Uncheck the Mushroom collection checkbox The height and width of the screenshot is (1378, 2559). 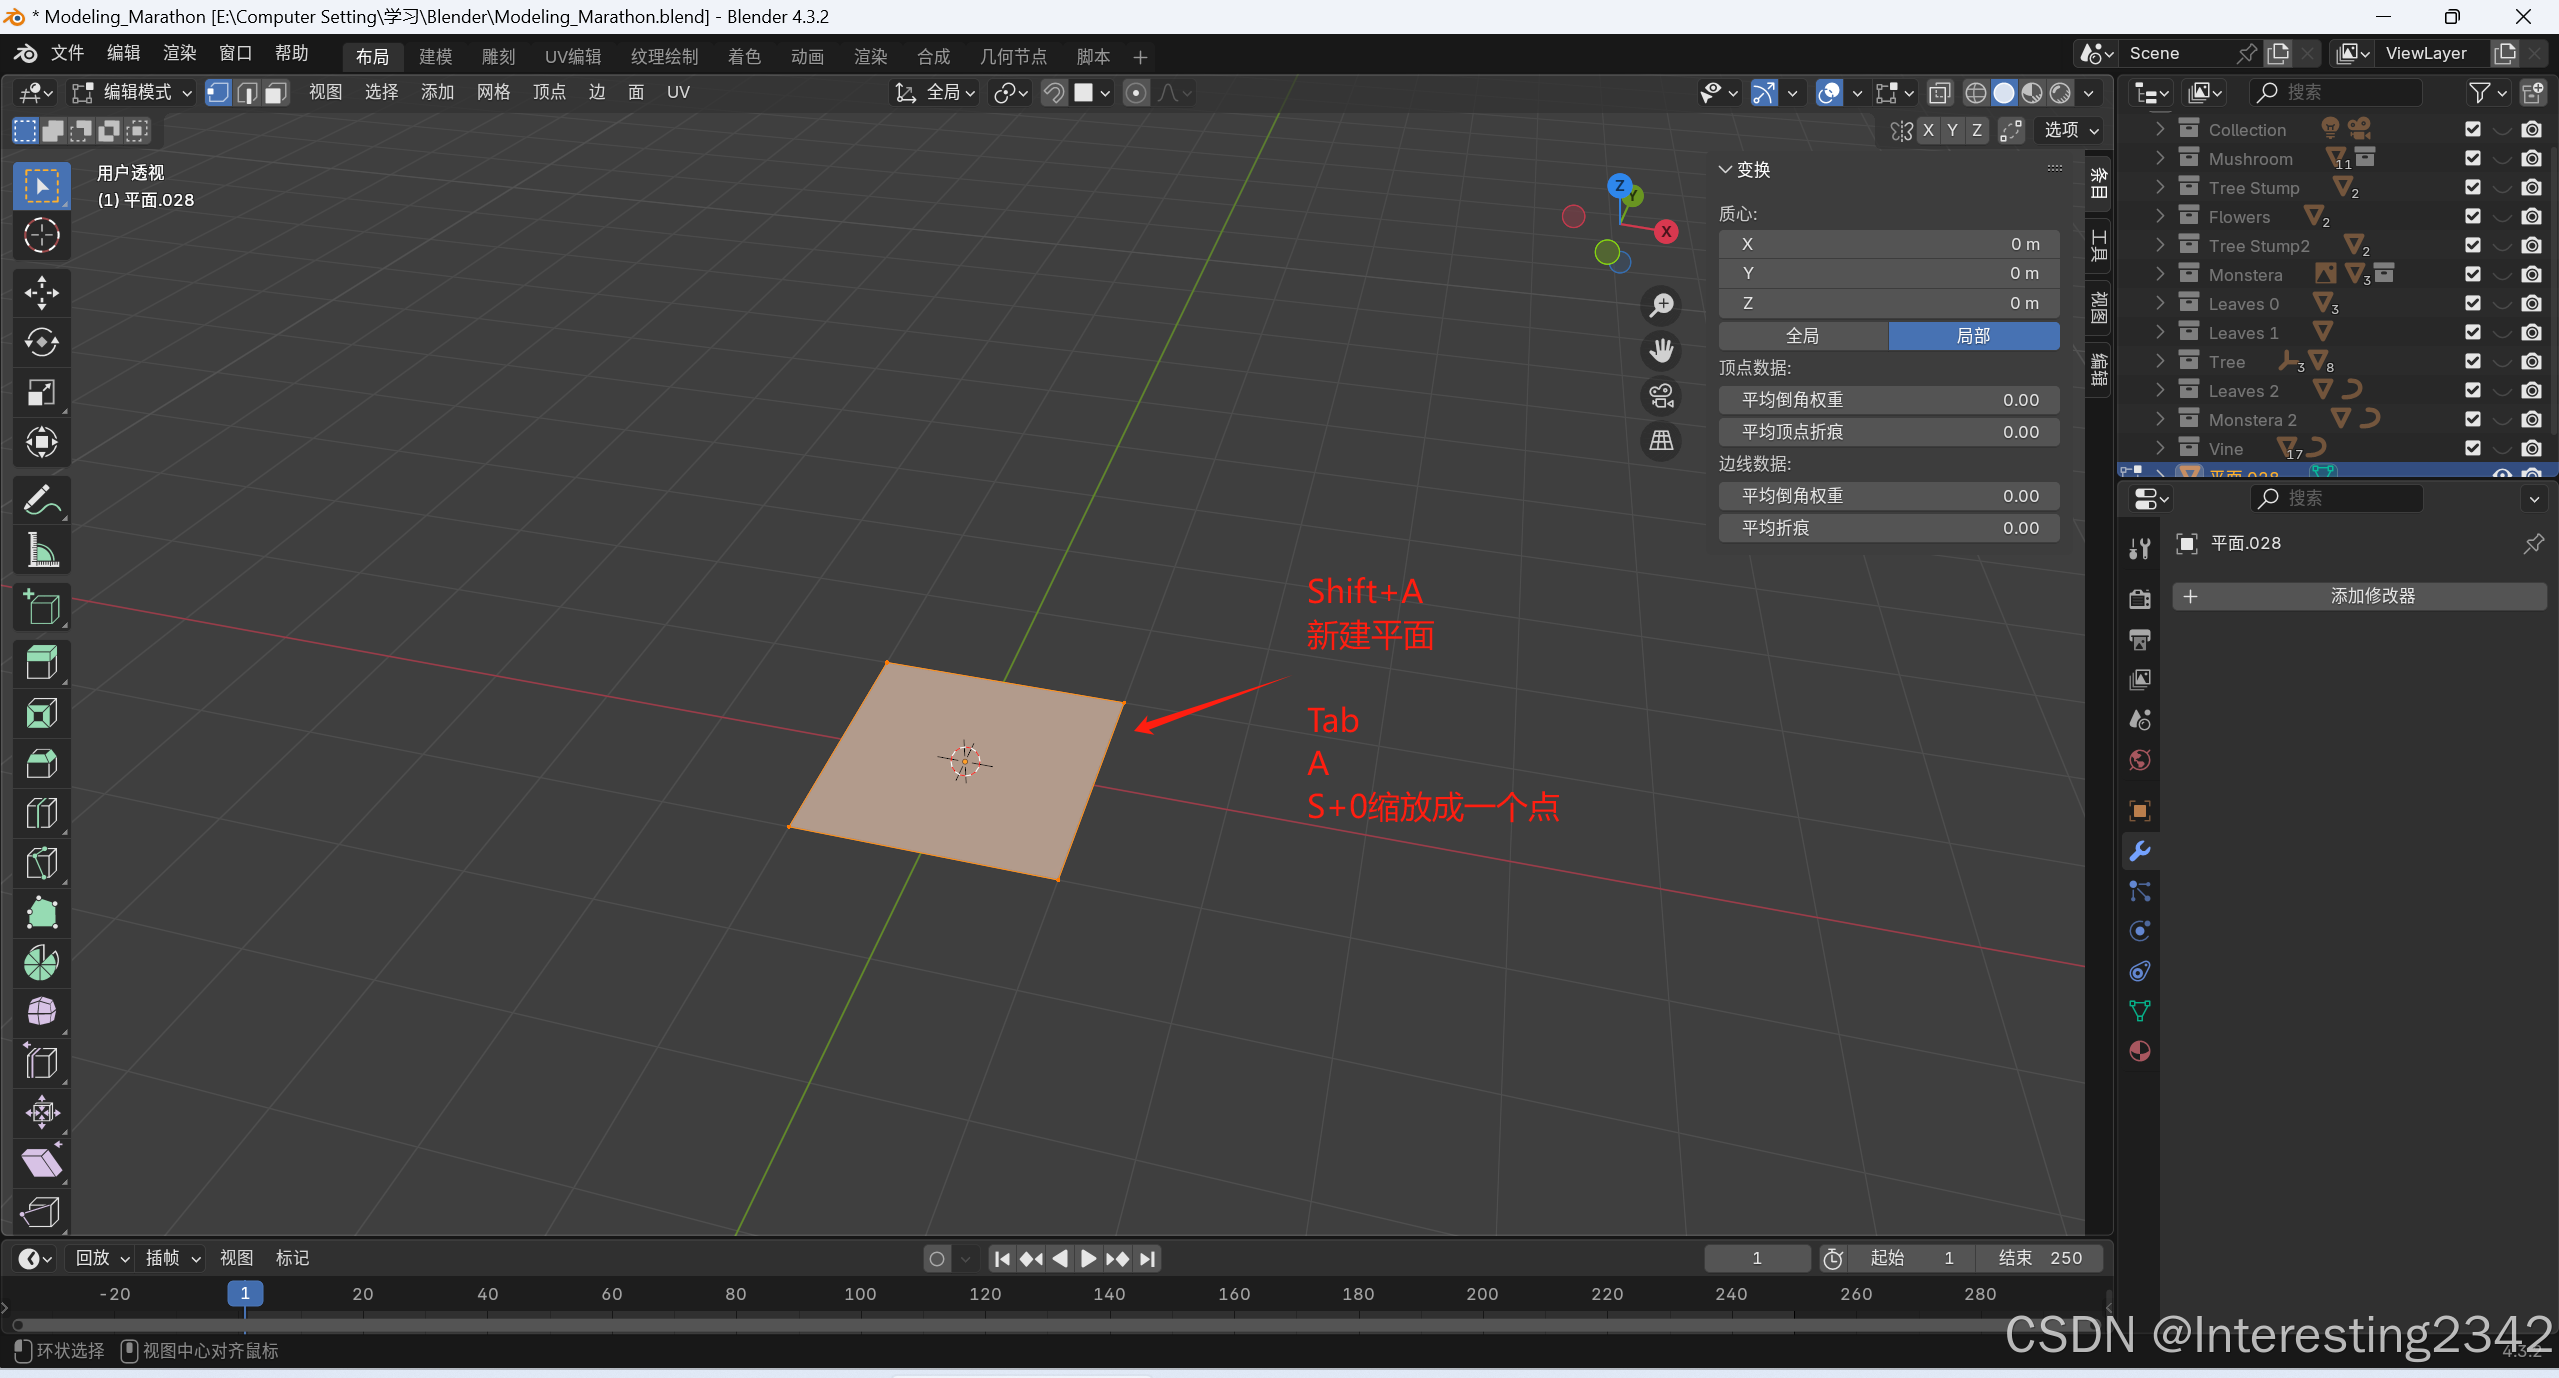pyautogui.click(x=2472, y=158)
